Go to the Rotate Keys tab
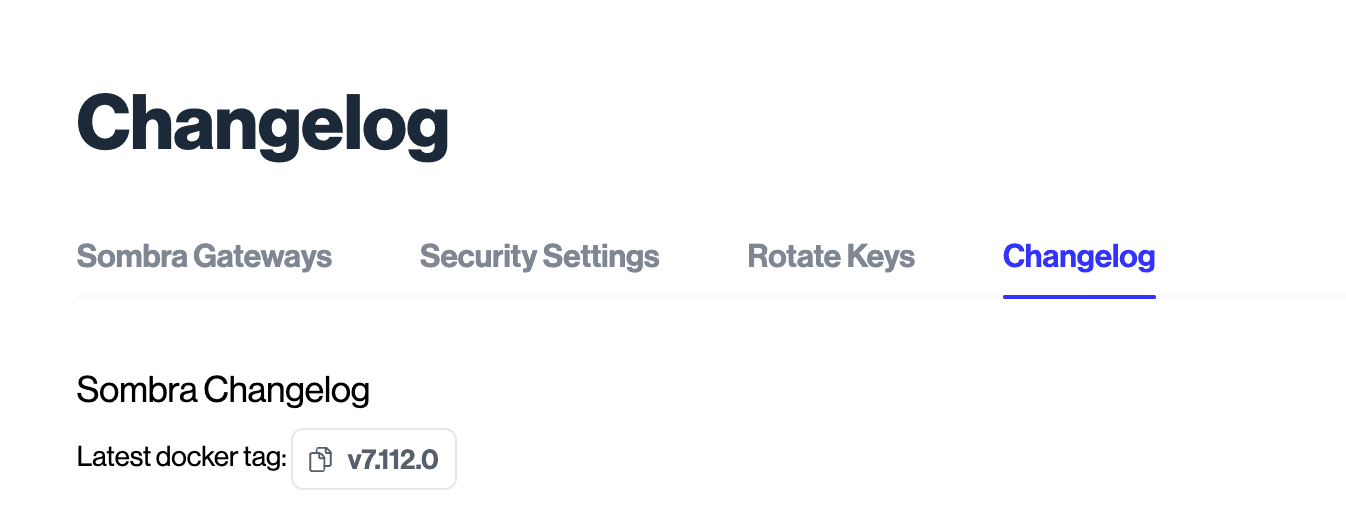Image resolution: width=1346 pixels, height=520 pixels. [x=831, y=256]
